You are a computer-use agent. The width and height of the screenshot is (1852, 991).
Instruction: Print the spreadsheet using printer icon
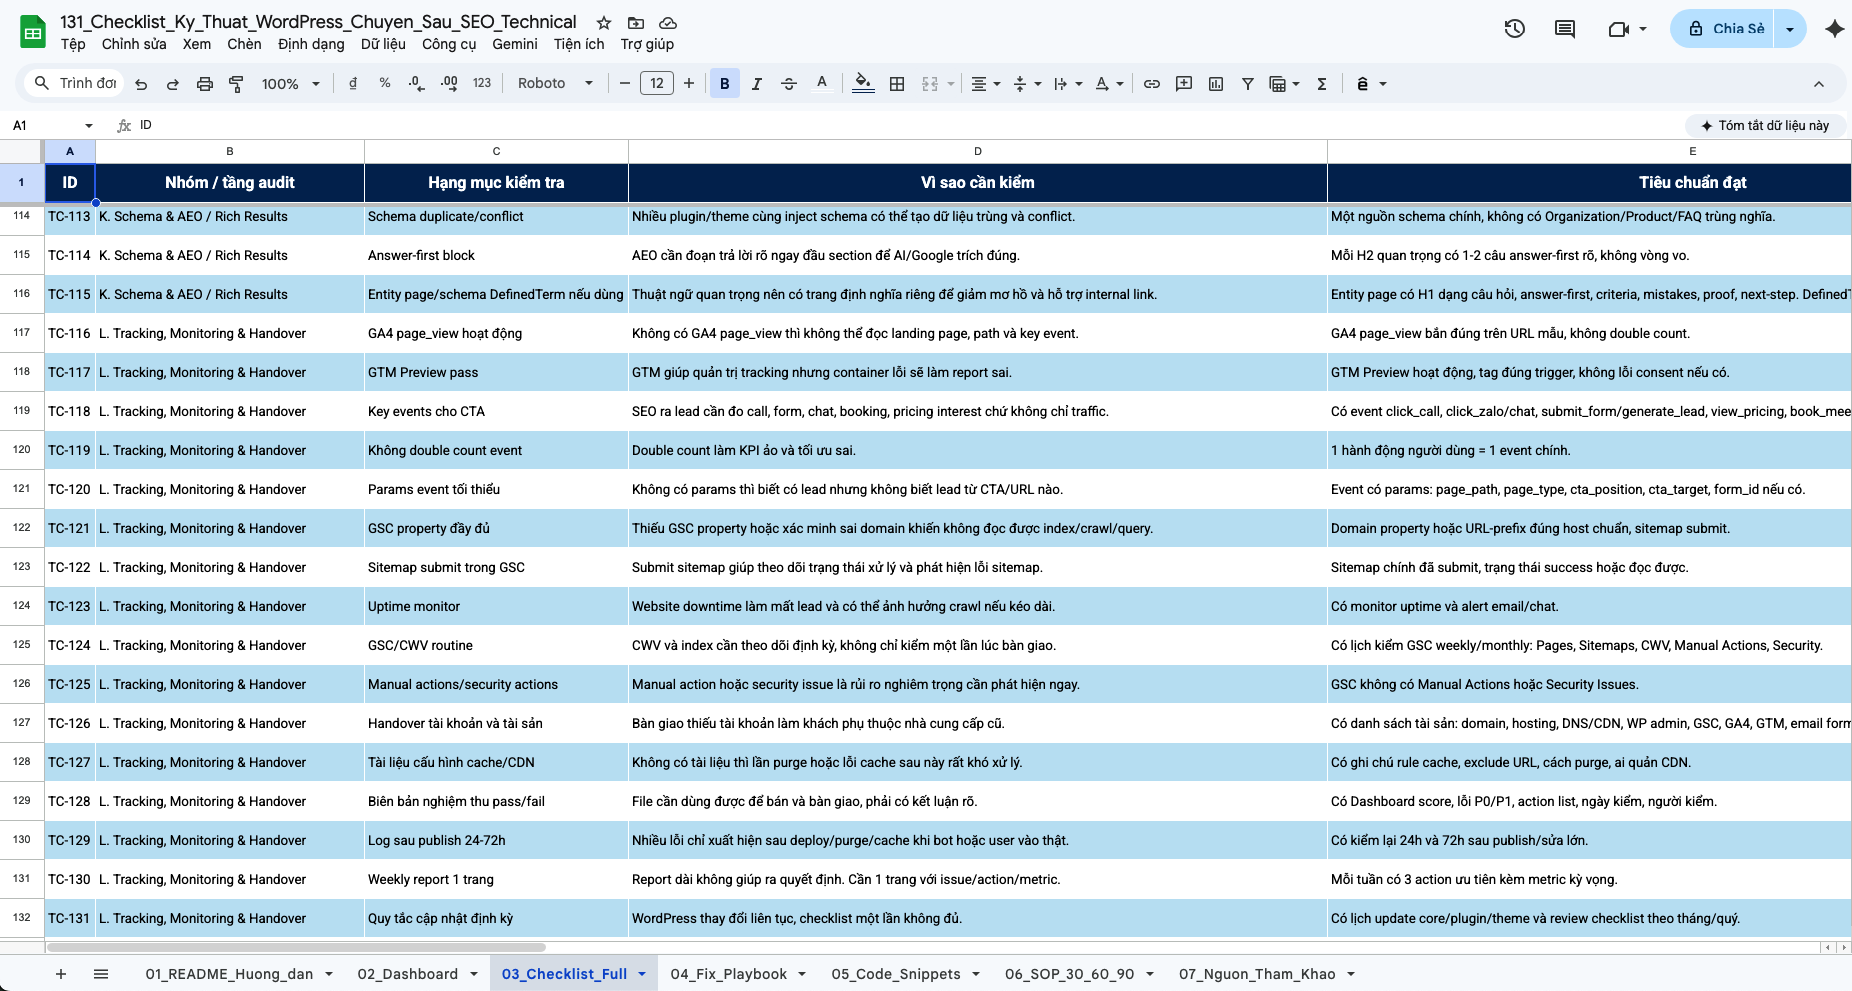pos(204,84)
